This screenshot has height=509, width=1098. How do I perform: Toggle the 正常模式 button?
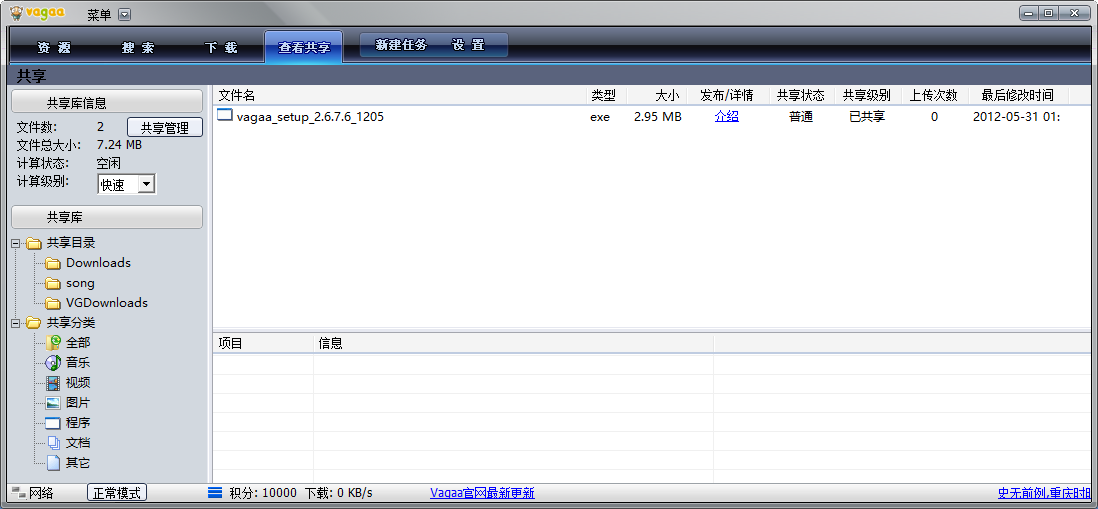pyautogui.click(x=117, y=493)
